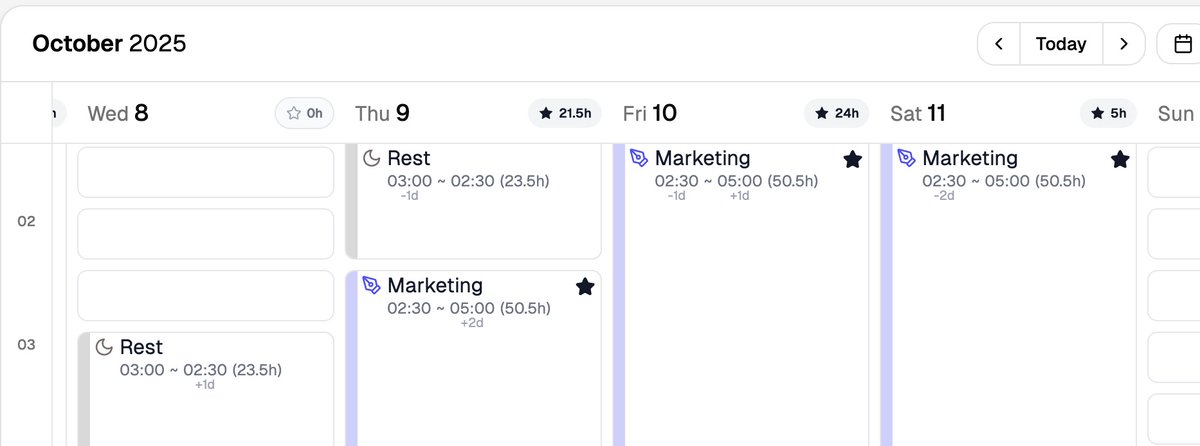1200x446 pixels.
Task: Click the moon icon on Thursday's Rest event
Action: coord(371,158)
